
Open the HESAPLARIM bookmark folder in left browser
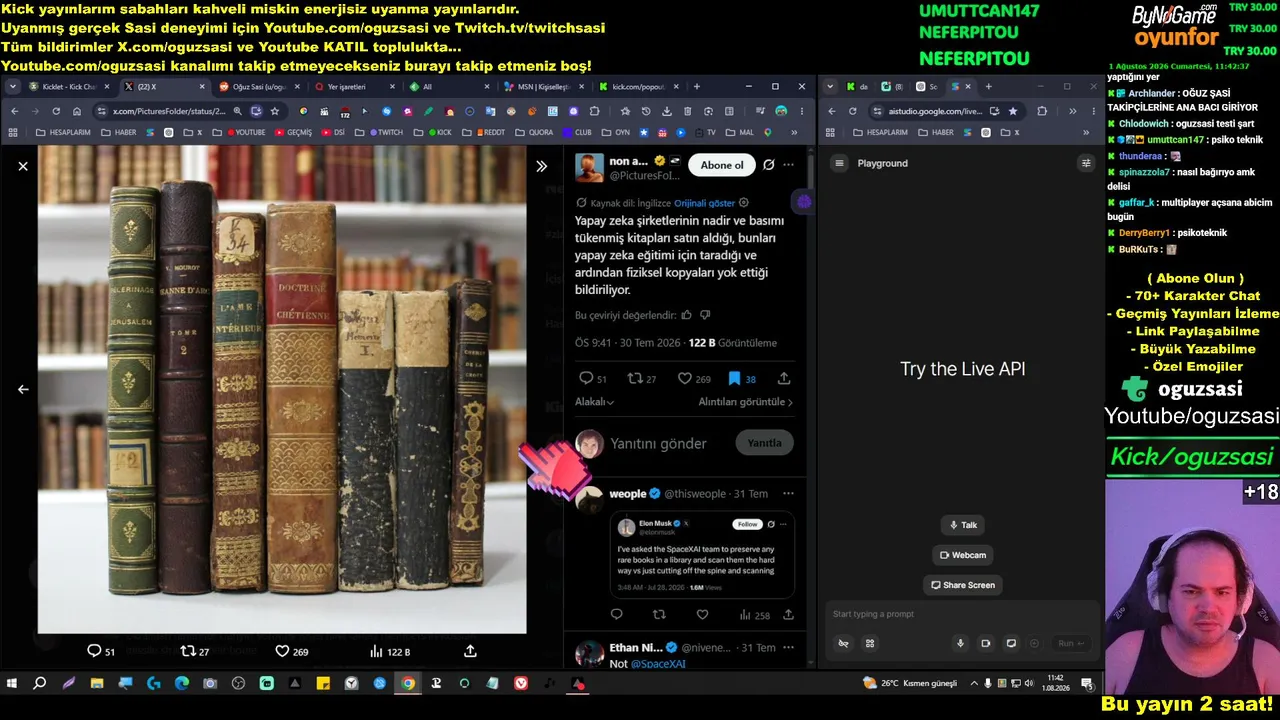[63, 132]
